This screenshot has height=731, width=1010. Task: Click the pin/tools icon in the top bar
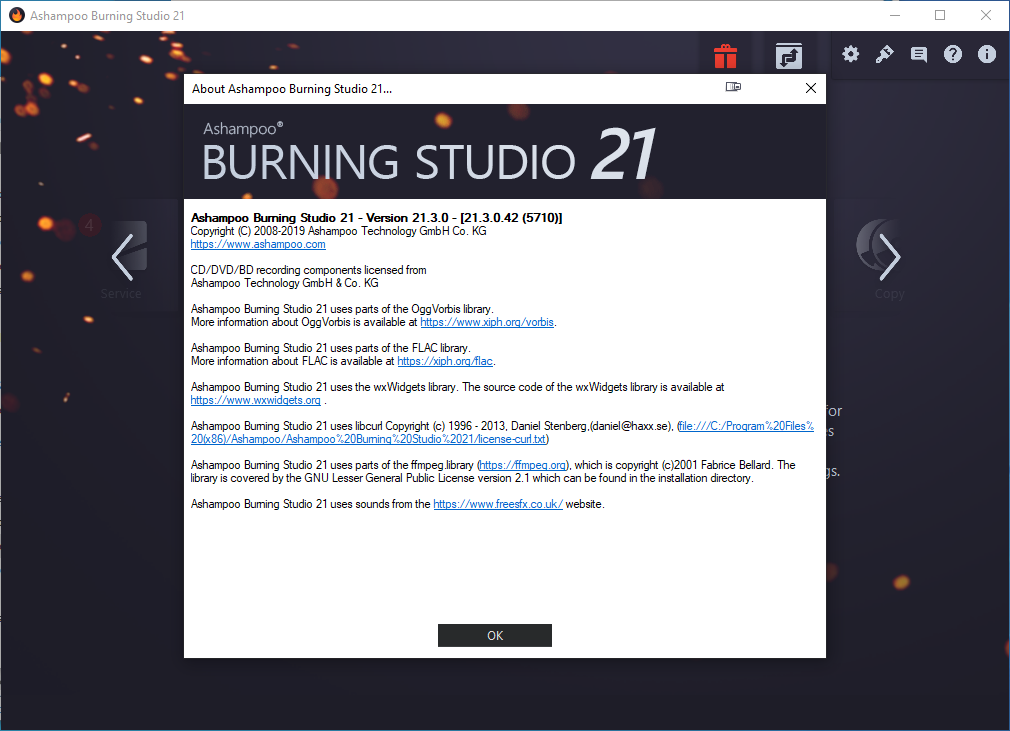[884, 54]
